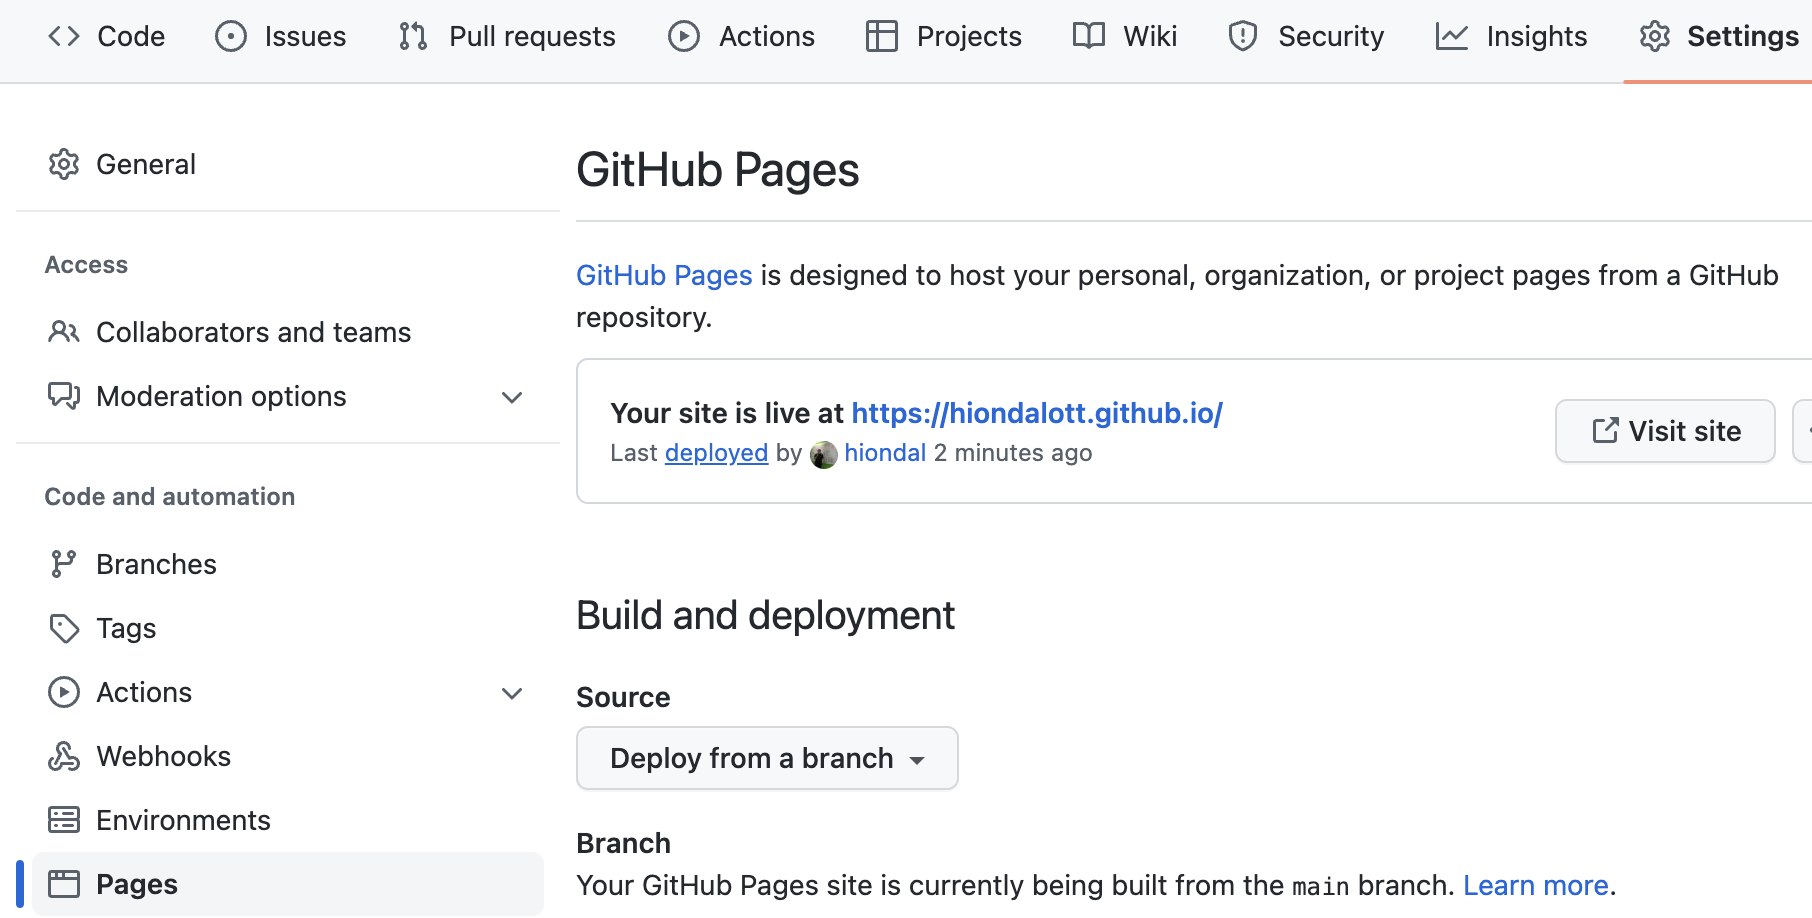
Task: Click the Projects table icon
Action: coord(882,36)
